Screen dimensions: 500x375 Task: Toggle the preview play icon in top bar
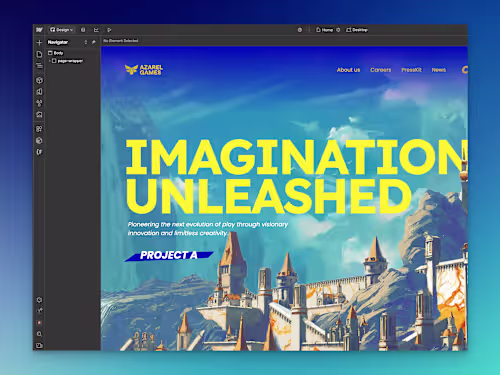tap(109, 30)
